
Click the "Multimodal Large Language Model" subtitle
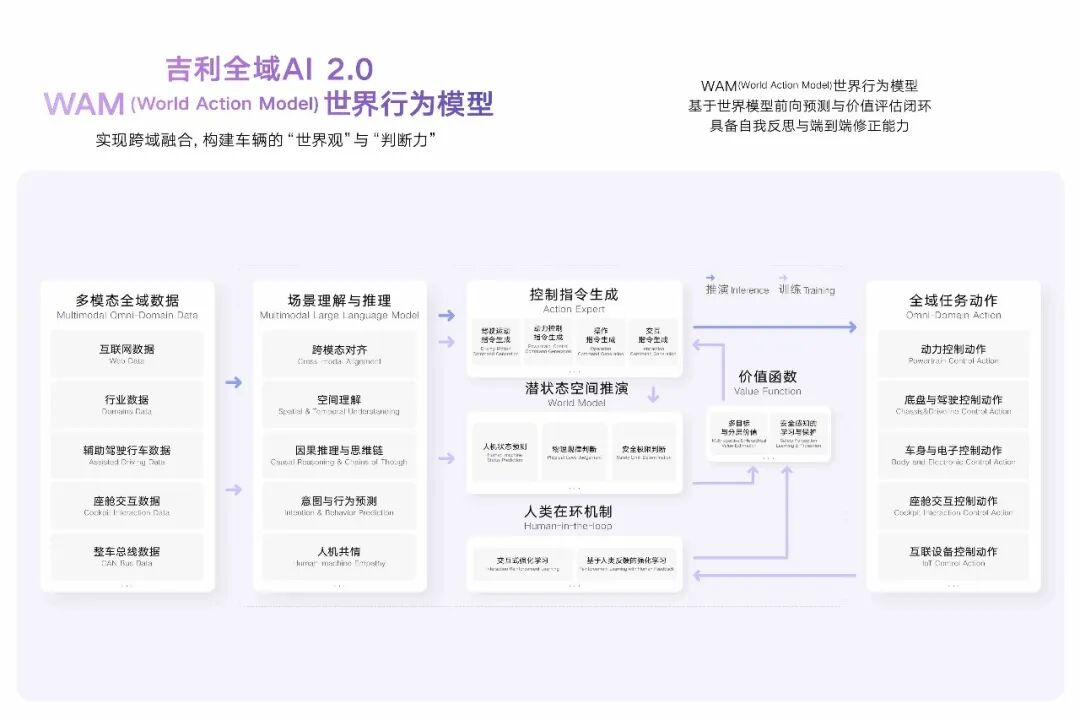(340, 316)
